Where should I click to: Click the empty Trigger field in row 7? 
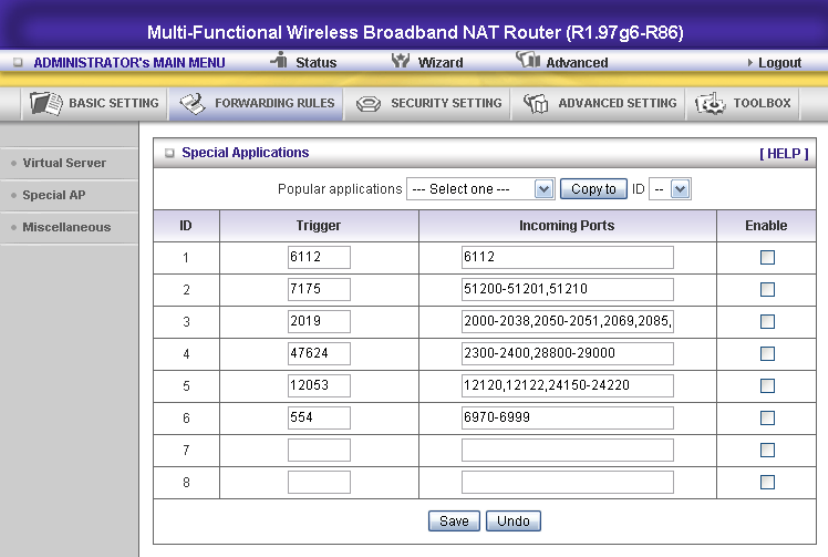(x=319, y=450)
